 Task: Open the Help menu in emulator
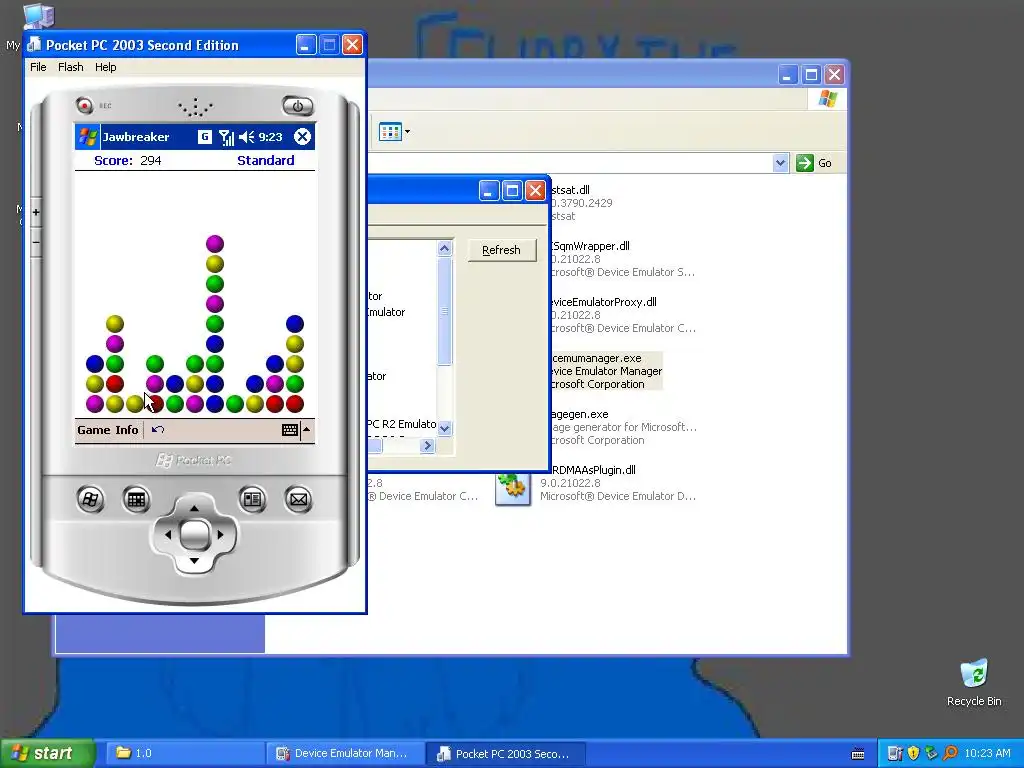(105, 67)
